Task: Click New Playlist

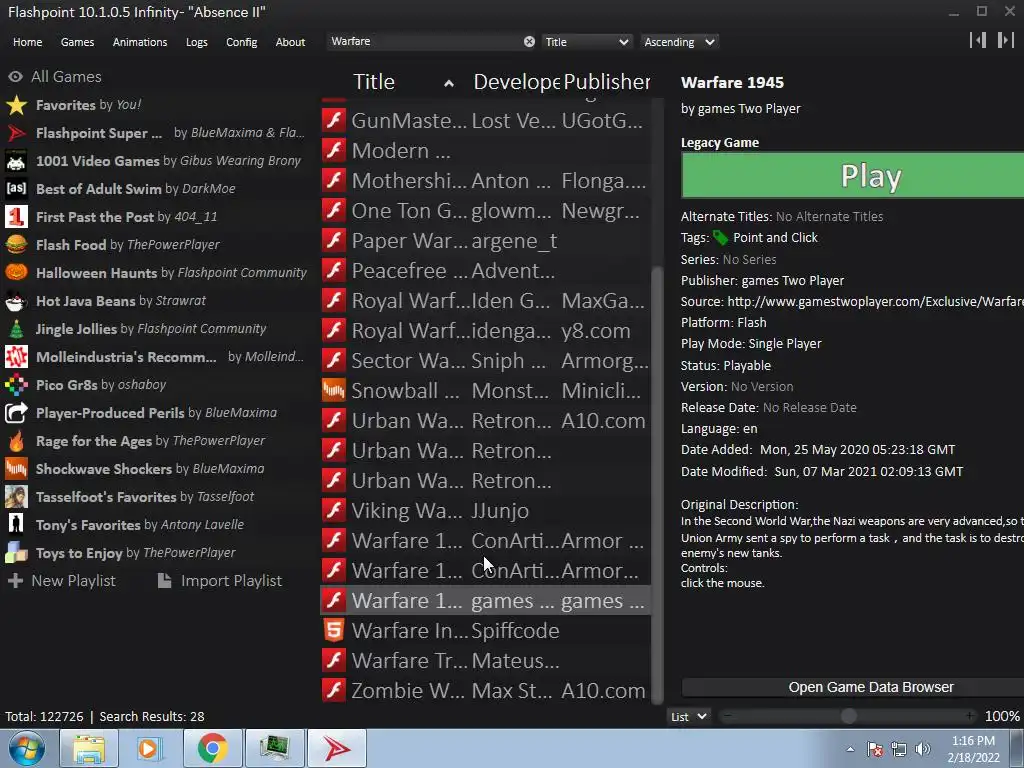Action: click(62, 581)
